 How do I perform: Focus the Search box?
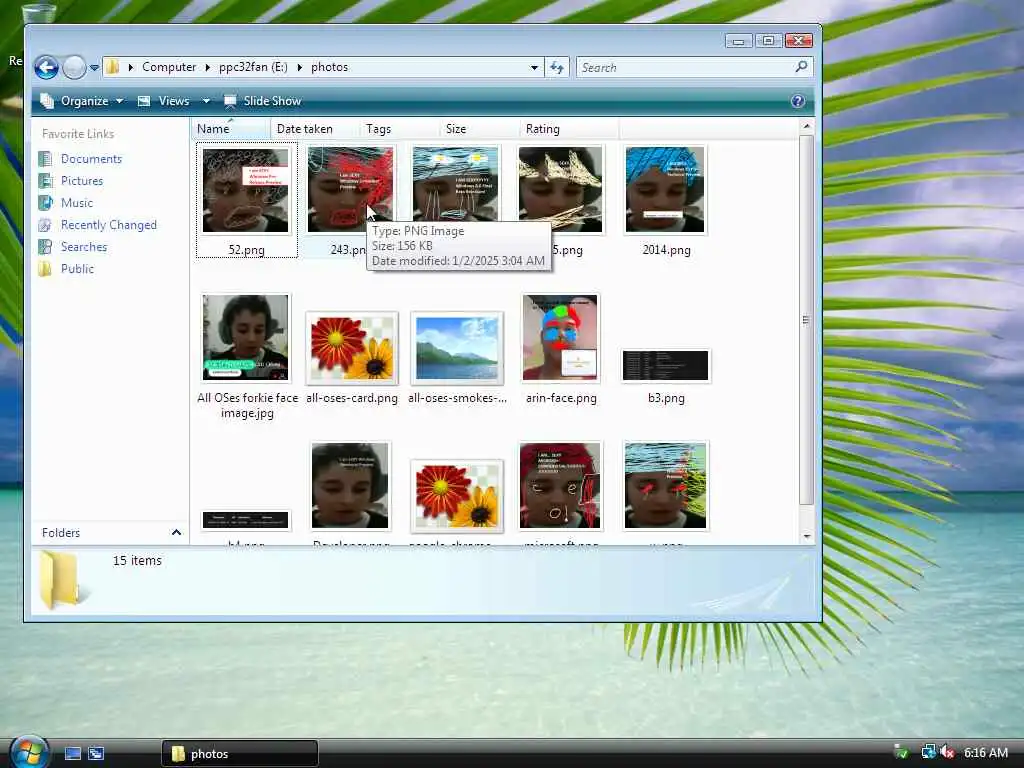[684, 67]
